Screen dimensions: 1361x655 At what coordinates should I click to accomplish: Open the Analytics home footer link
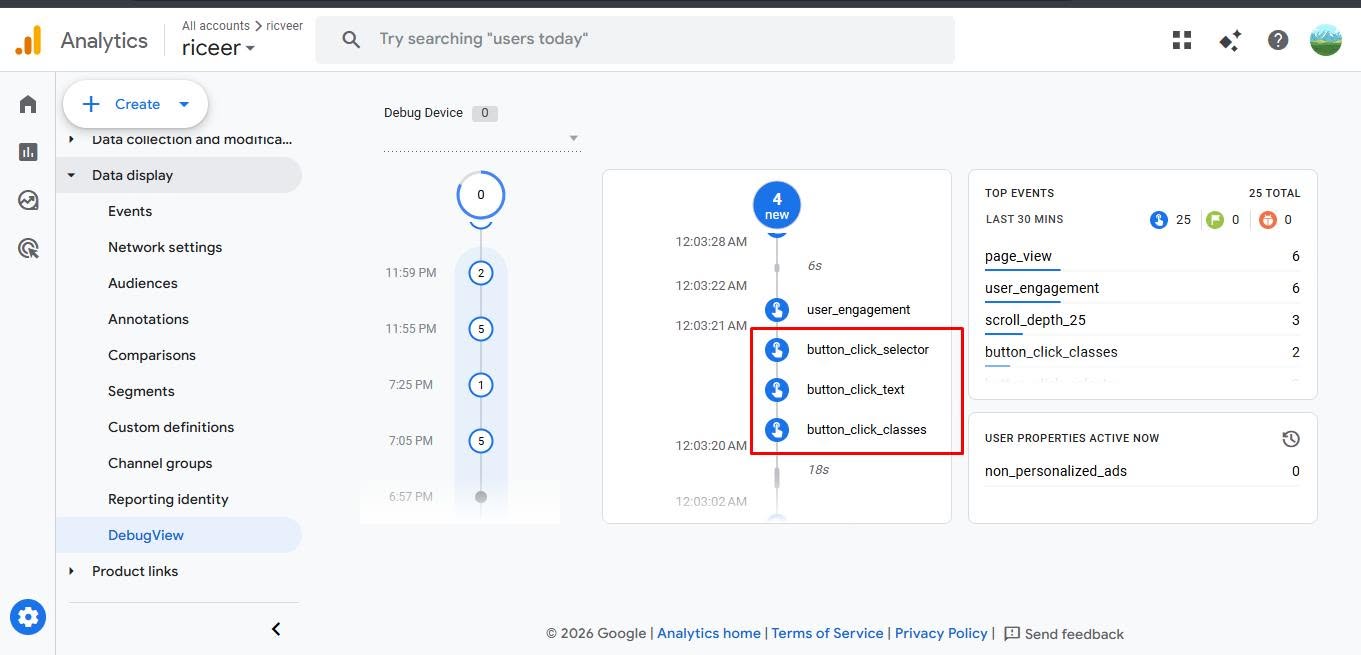pyautogui.click(x=709, y=633)
